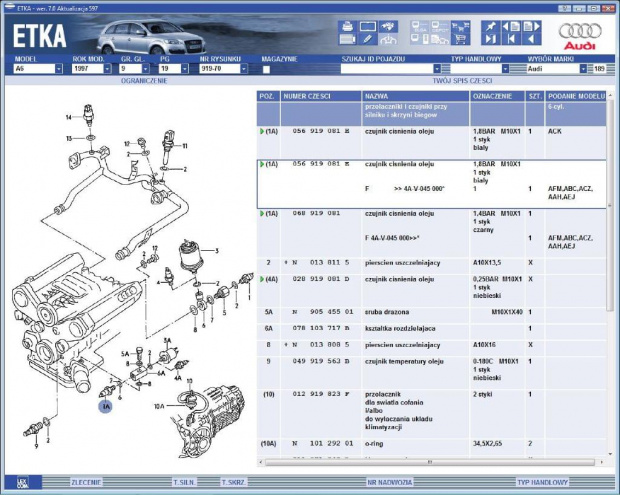Viewport: 620px width, 495px height.
Task: Click ZLECENIE in the bottom bar
Action: pyautogui.click(x=86, y=482)
